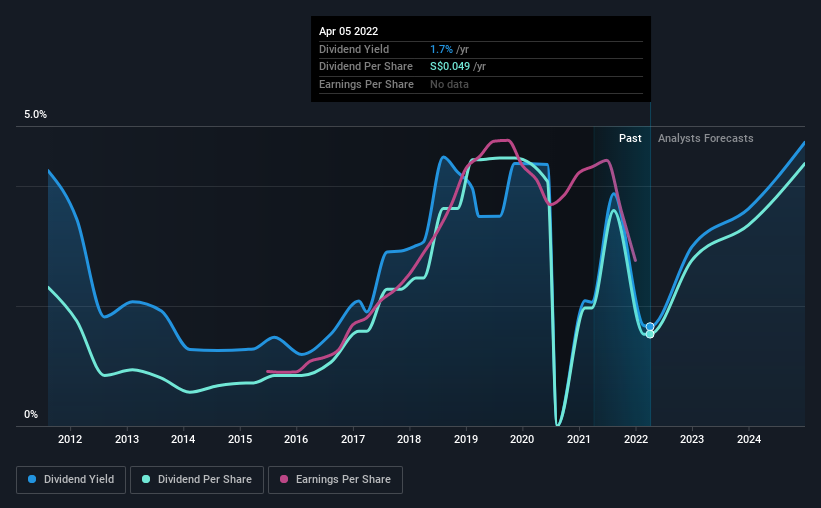
Task: Click the Analysts Forecasts label
Action: pyautogui.click(x=705, y=138)
